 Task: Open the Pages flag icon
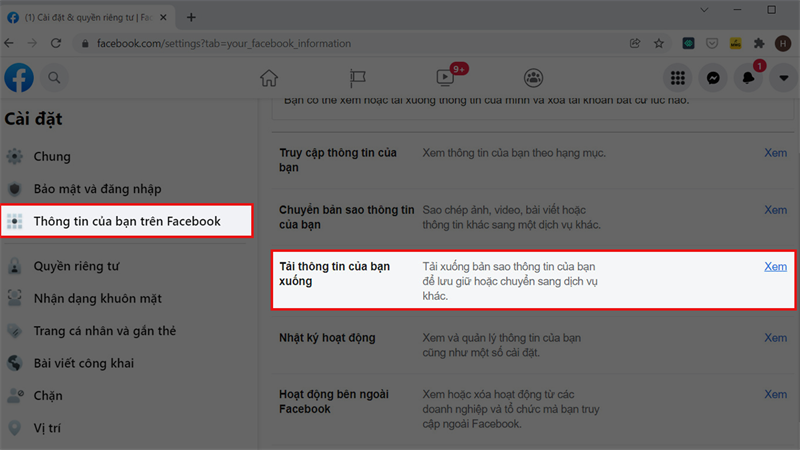tap(357, 78)
